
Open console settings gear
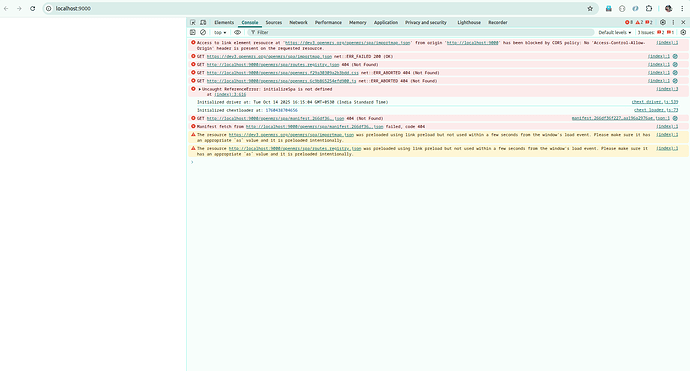coord(683,33)
